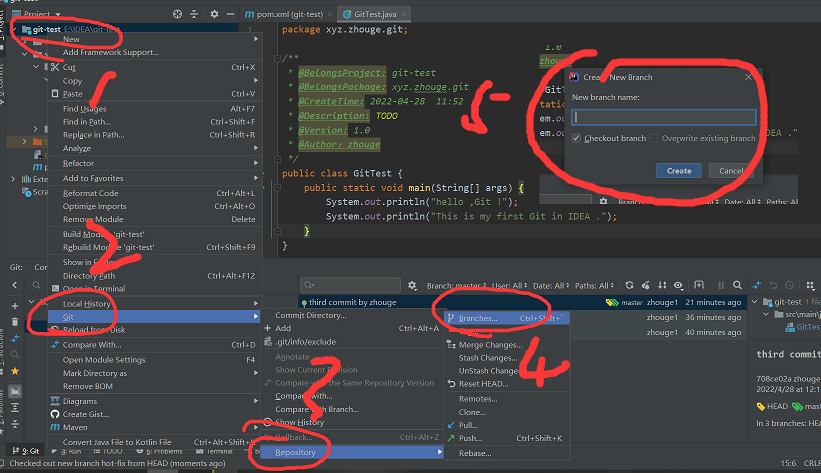Click the Git log settings gear icon
The image size is (821, 473).
414,285
